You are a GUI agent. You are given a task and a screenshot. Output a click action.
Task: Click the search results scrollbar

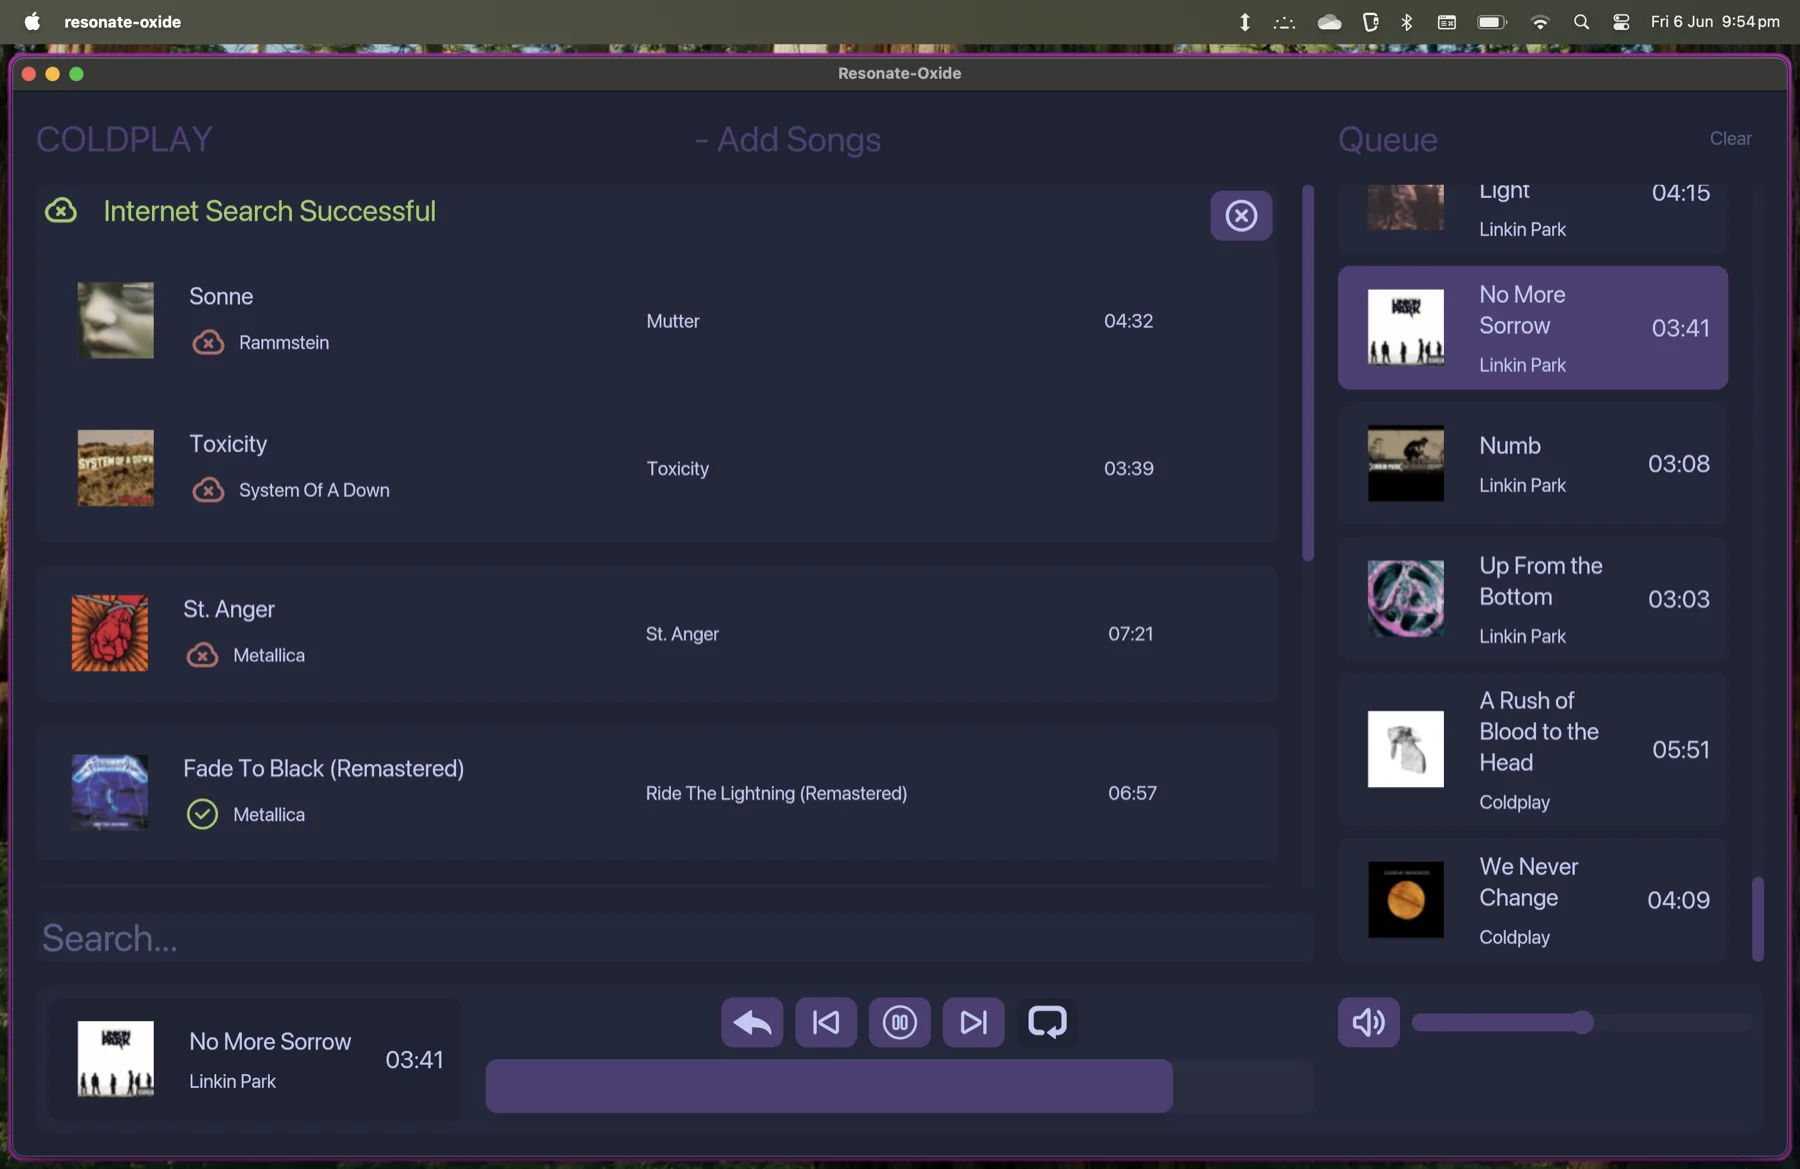click(1308, 372)
